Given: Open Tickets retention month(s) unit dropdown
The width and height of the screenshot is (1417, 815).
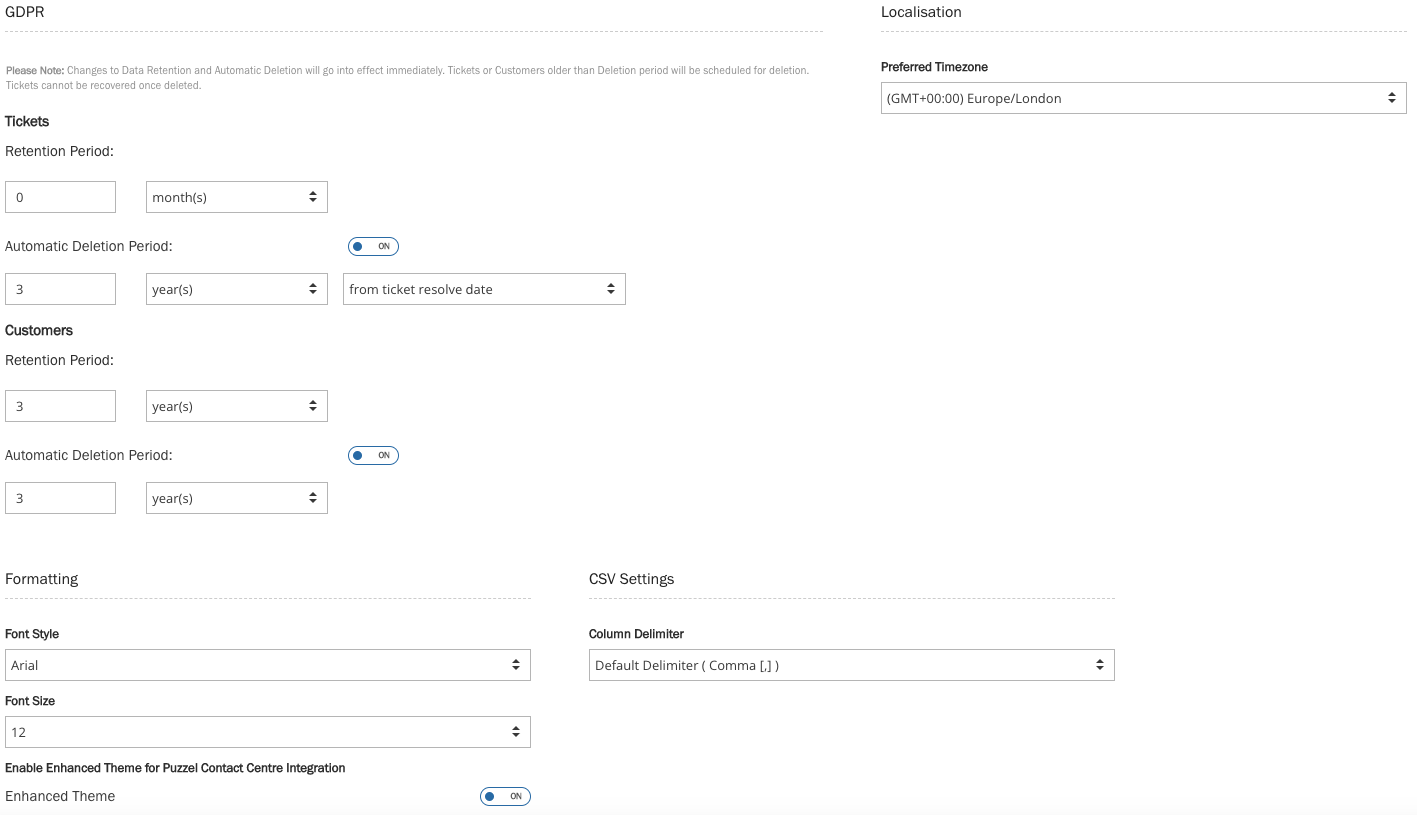Looking at the screenshot, I should pos(236,197).
